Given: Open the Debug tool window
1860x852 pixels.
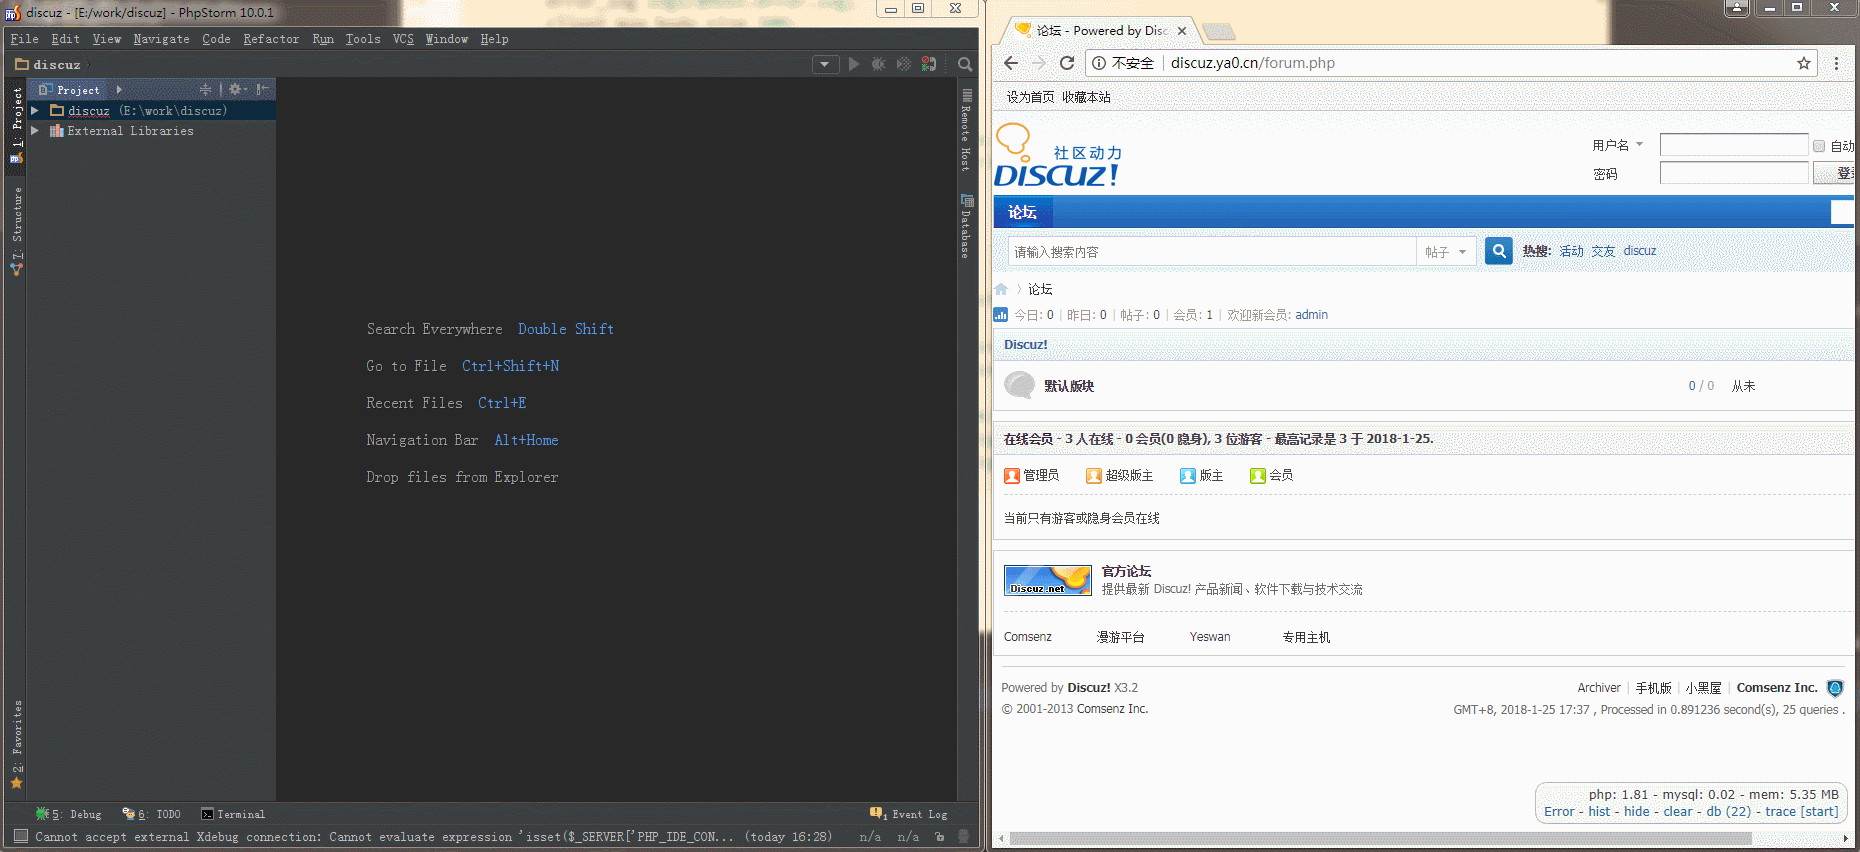Looking at the screenshot, I should (x=69, y=814).
